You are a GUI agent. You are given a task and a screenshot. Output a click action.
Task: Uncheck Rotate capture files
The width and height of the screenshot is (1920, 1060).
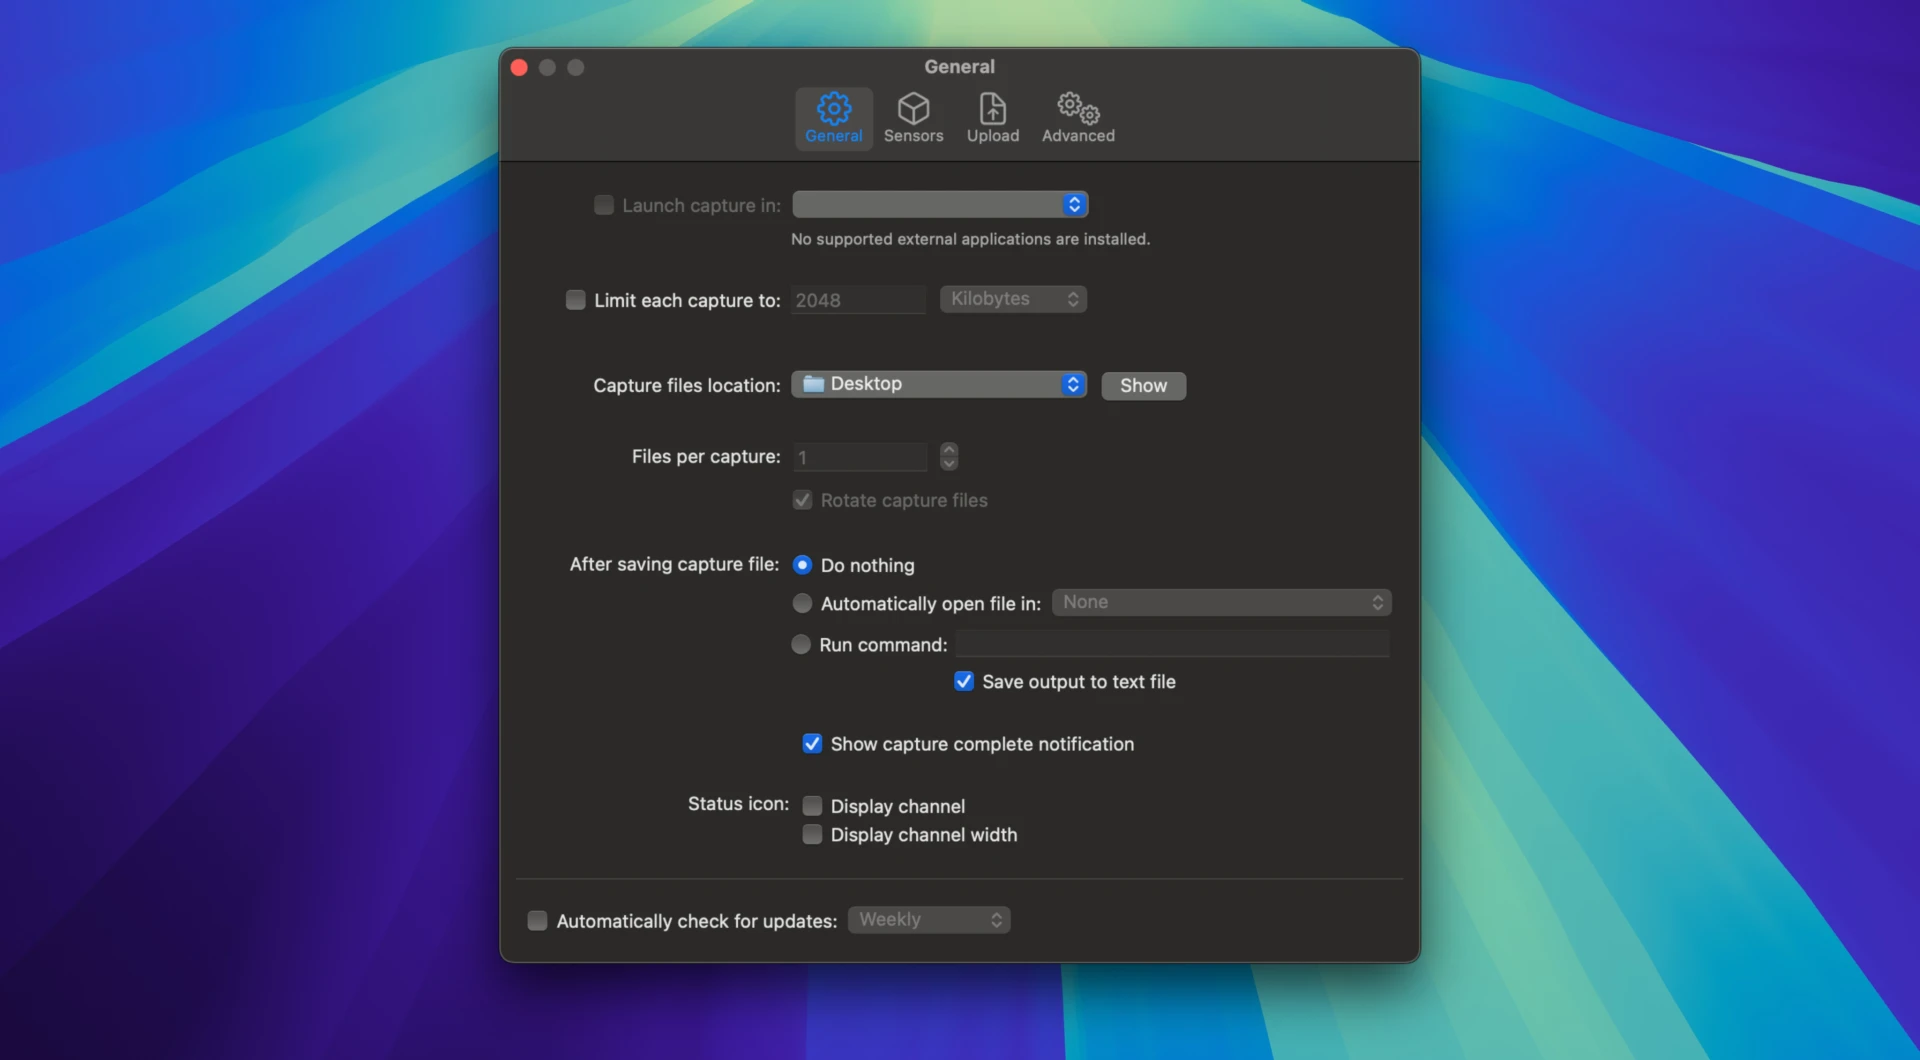(801, 500)
